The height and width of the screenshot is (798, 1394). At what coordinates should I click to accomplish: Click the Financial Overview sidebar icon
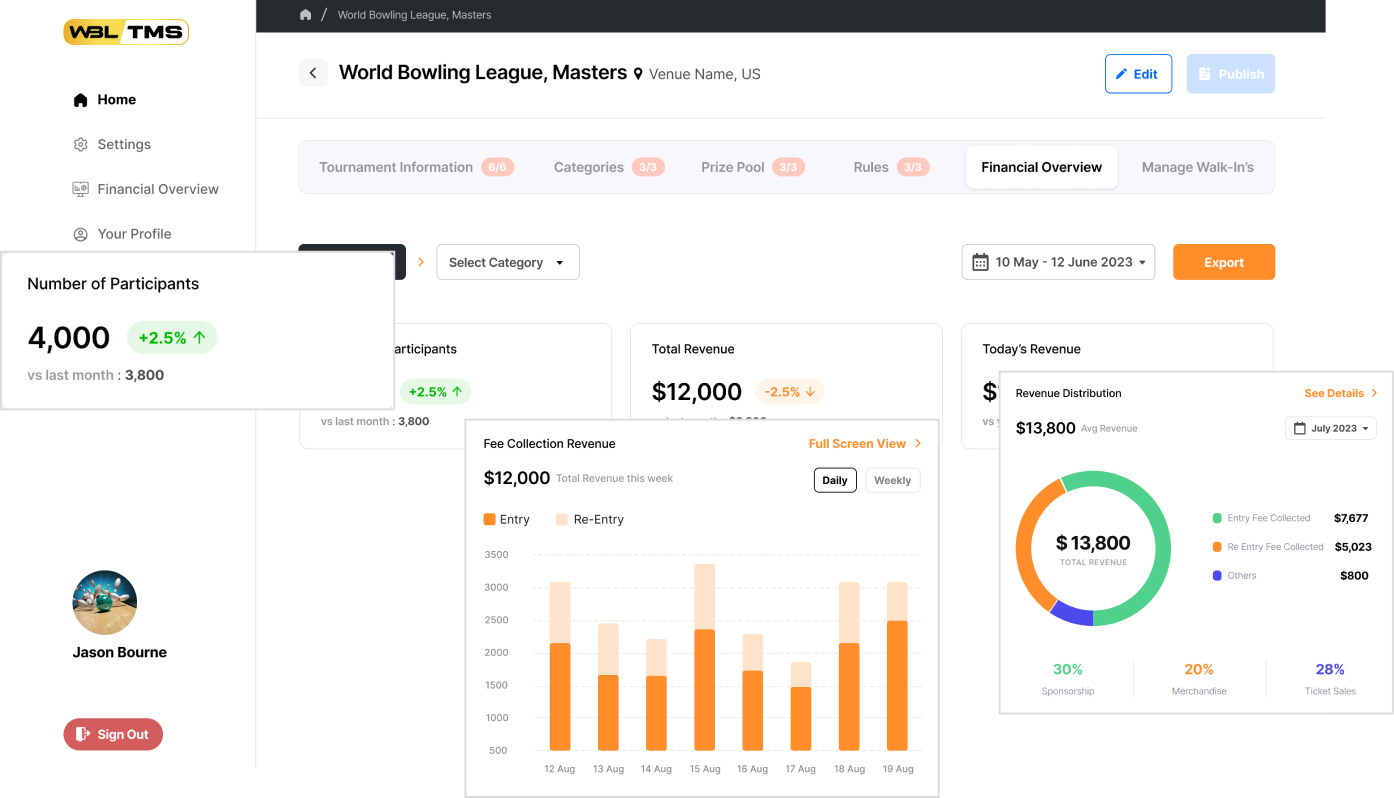pos(81,189)
